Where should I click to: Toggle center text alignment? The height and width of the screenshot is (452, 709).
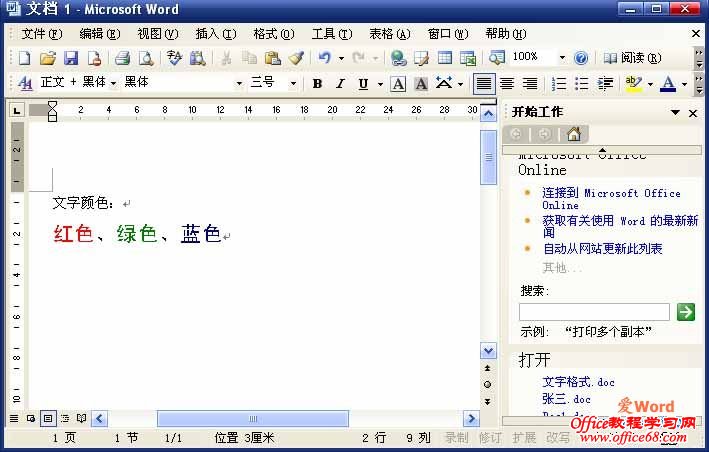point(507,84)
